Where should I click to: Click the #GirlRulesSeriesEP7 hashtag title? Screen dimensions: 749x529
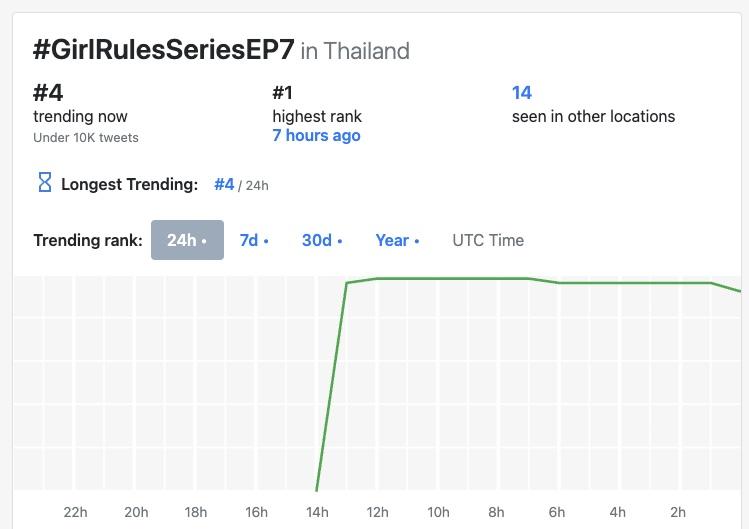click(163, 50)
